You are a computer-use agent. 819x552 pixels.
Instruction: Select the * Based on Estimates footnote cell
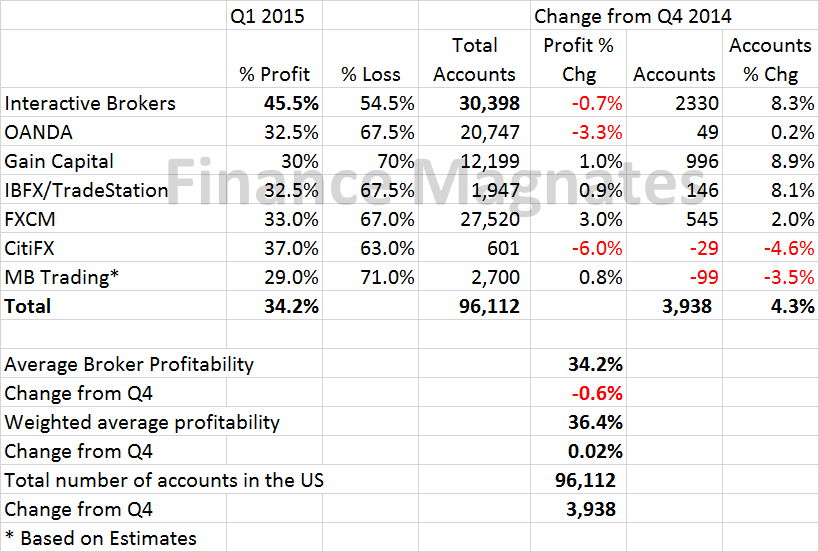[x=100, y=538]
